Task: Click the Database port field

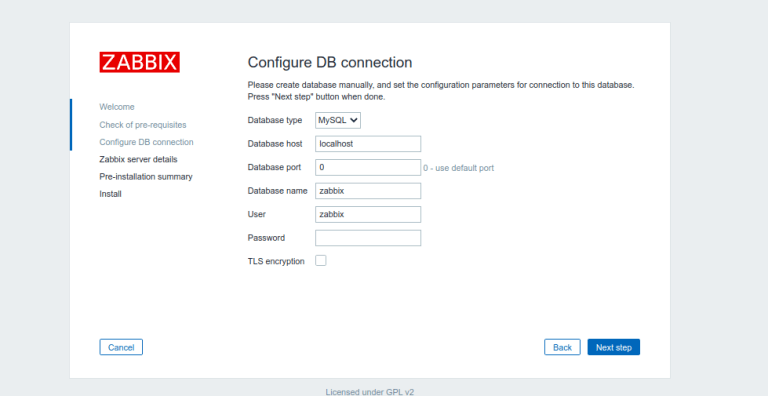Action: point(368,168)
